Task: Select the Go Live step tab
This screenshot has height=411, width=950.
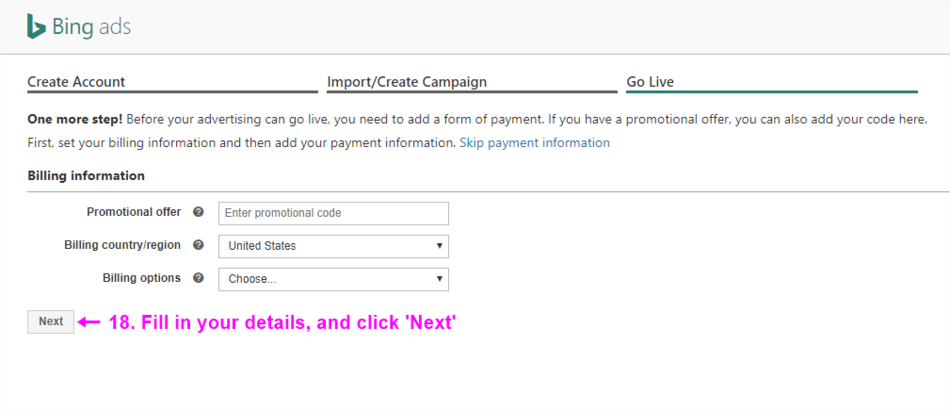Action: [651, 82]
